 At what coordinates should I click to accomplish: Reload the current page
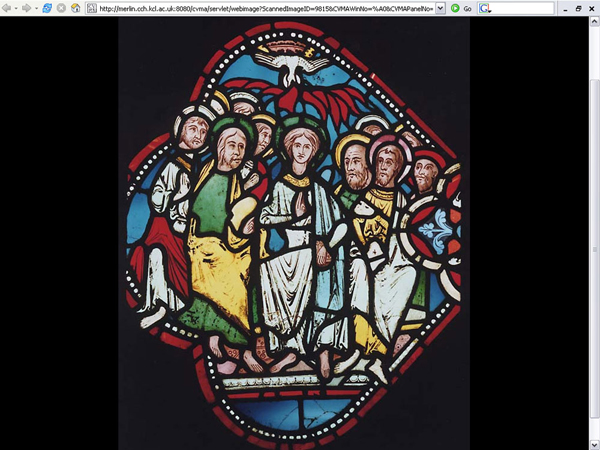(47, 8)
